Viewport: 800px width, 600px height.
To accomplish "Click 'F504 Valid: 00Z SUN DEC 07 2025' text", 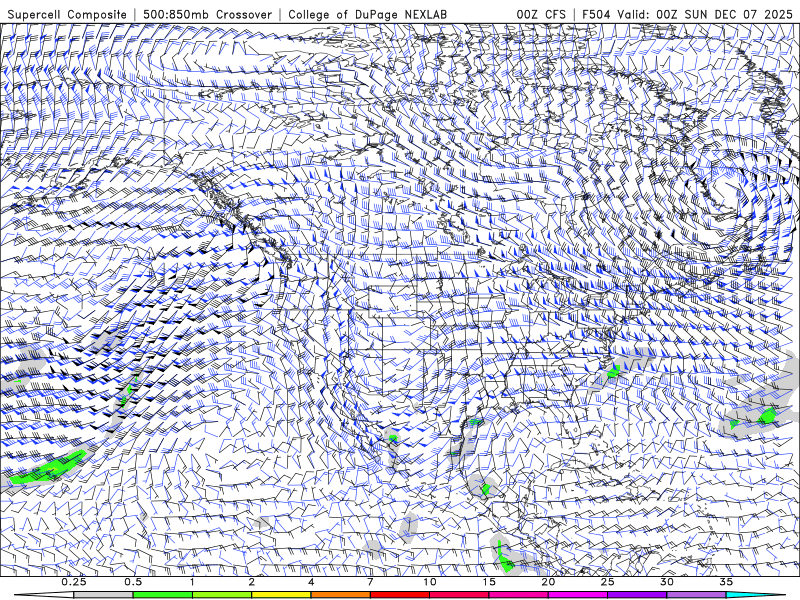I will tap(687, 14).
